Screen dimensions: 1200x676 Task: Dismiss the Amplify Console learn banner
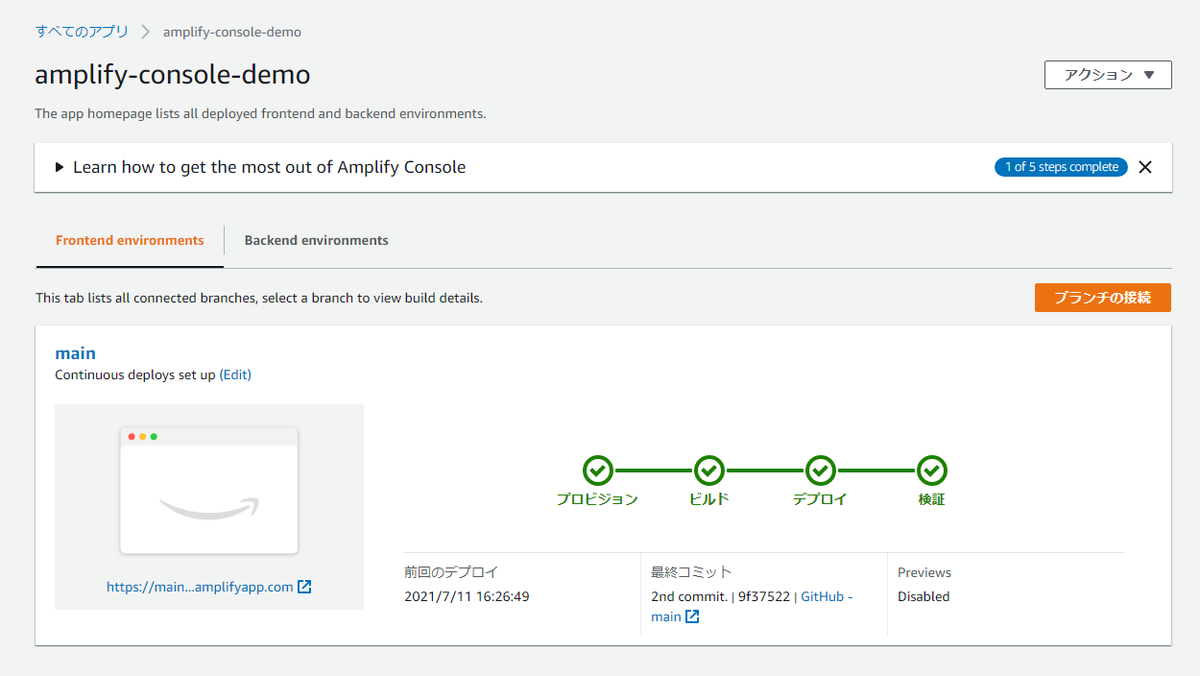tap(1146, 167)
